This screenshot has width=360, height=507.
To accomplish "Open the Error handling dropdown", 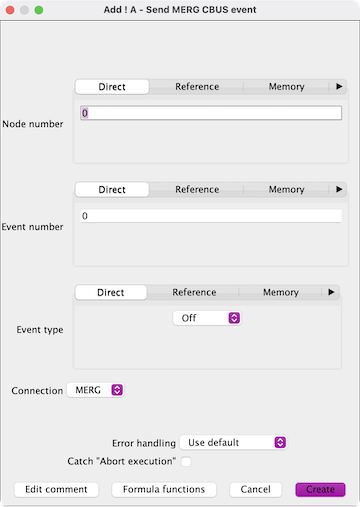I will coord(233,442).
